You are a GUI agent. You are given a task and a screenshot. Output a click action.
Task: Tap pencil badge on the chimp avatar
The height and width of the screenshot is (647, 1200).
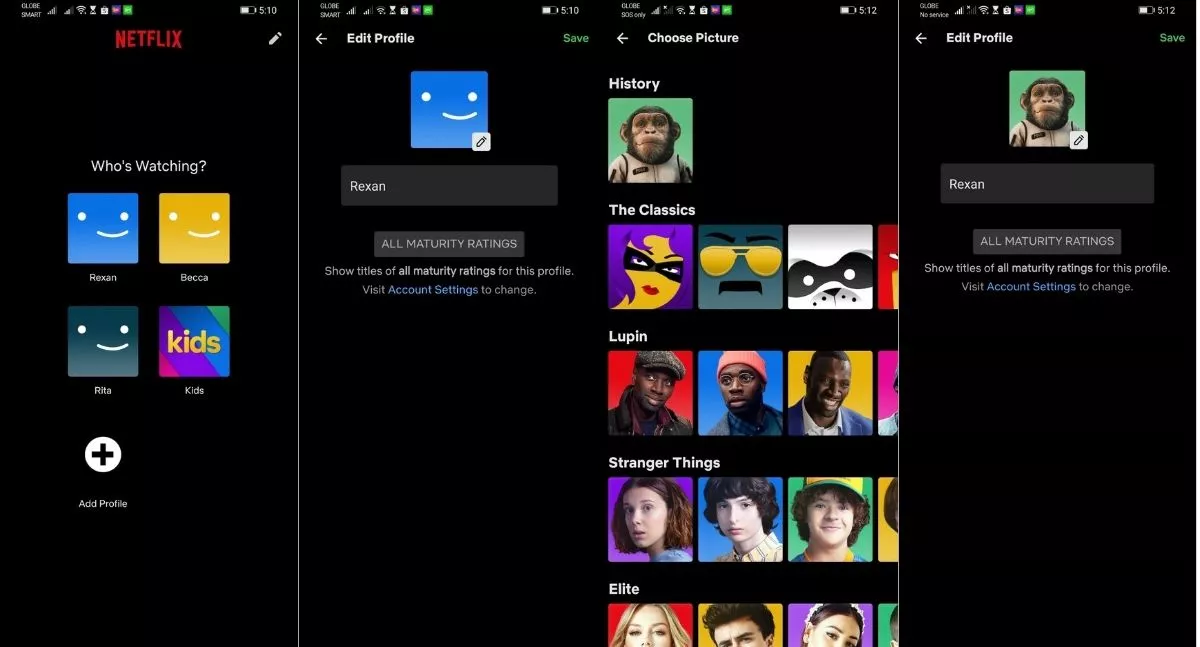pos(1078,140)
